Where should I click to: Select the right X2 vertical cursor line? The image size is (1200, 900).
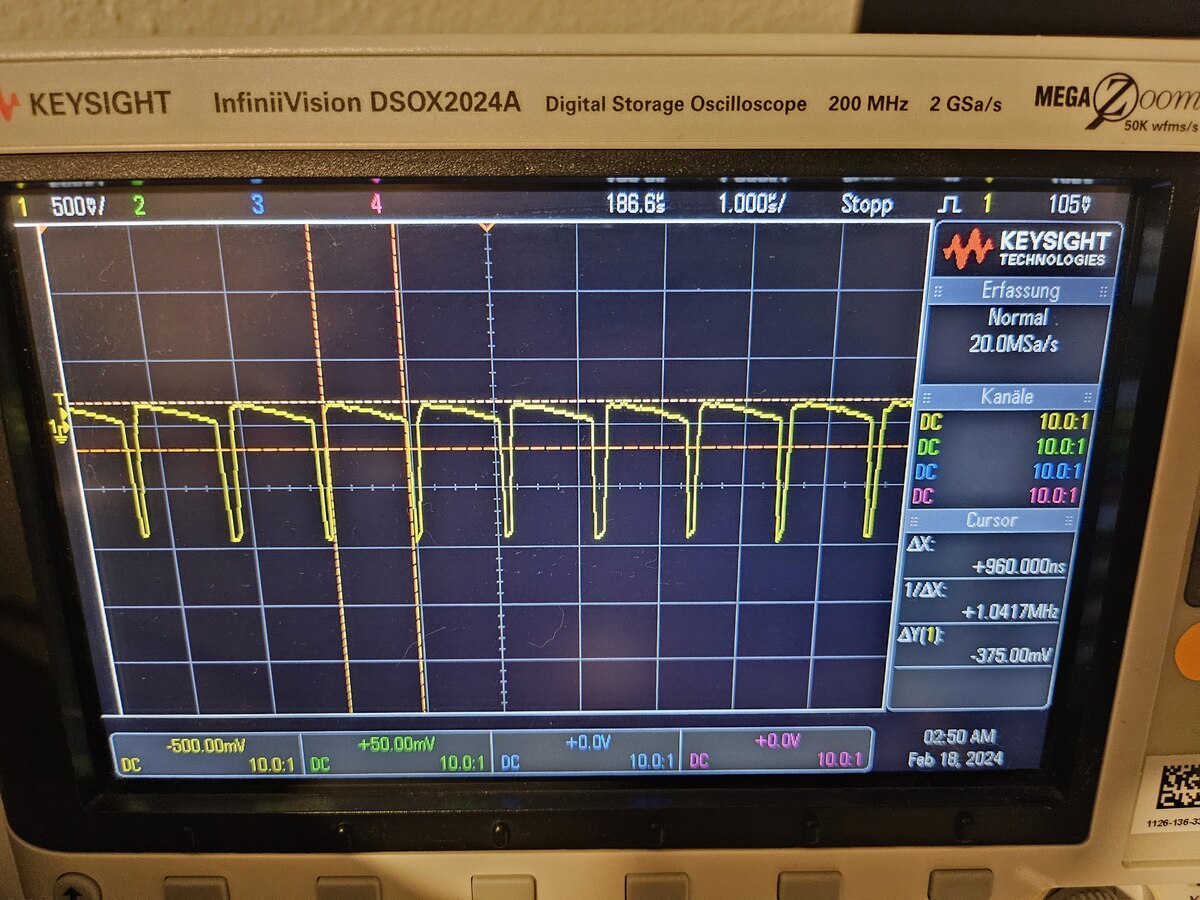tap(410, 468)
